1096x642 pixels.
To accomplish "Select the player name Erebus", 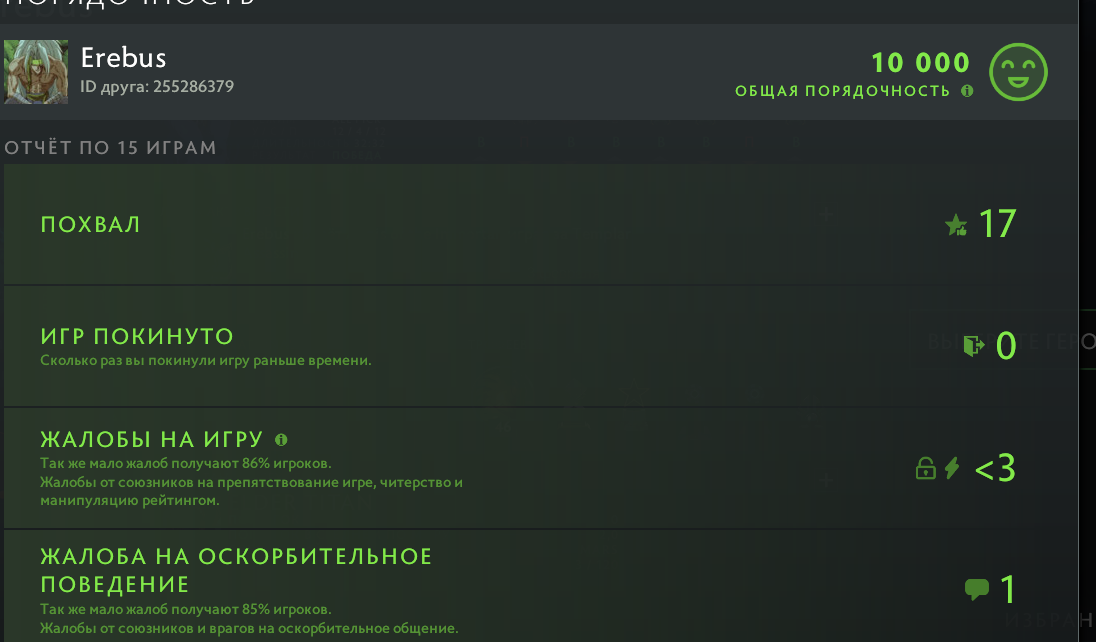I will (x=123, y=58).
